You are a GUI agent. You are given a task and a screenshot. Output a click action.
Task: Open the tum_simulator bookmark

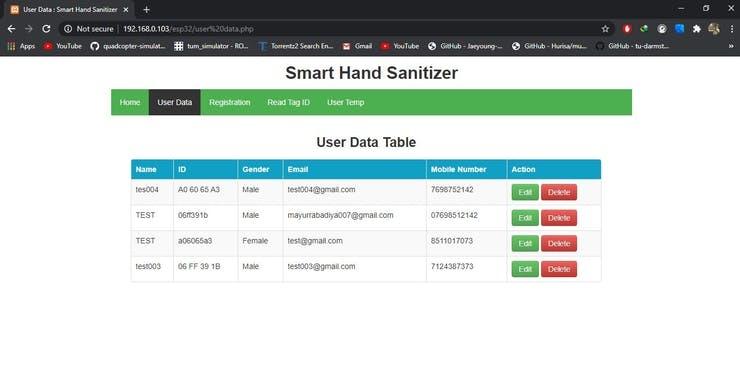point(211,46)
